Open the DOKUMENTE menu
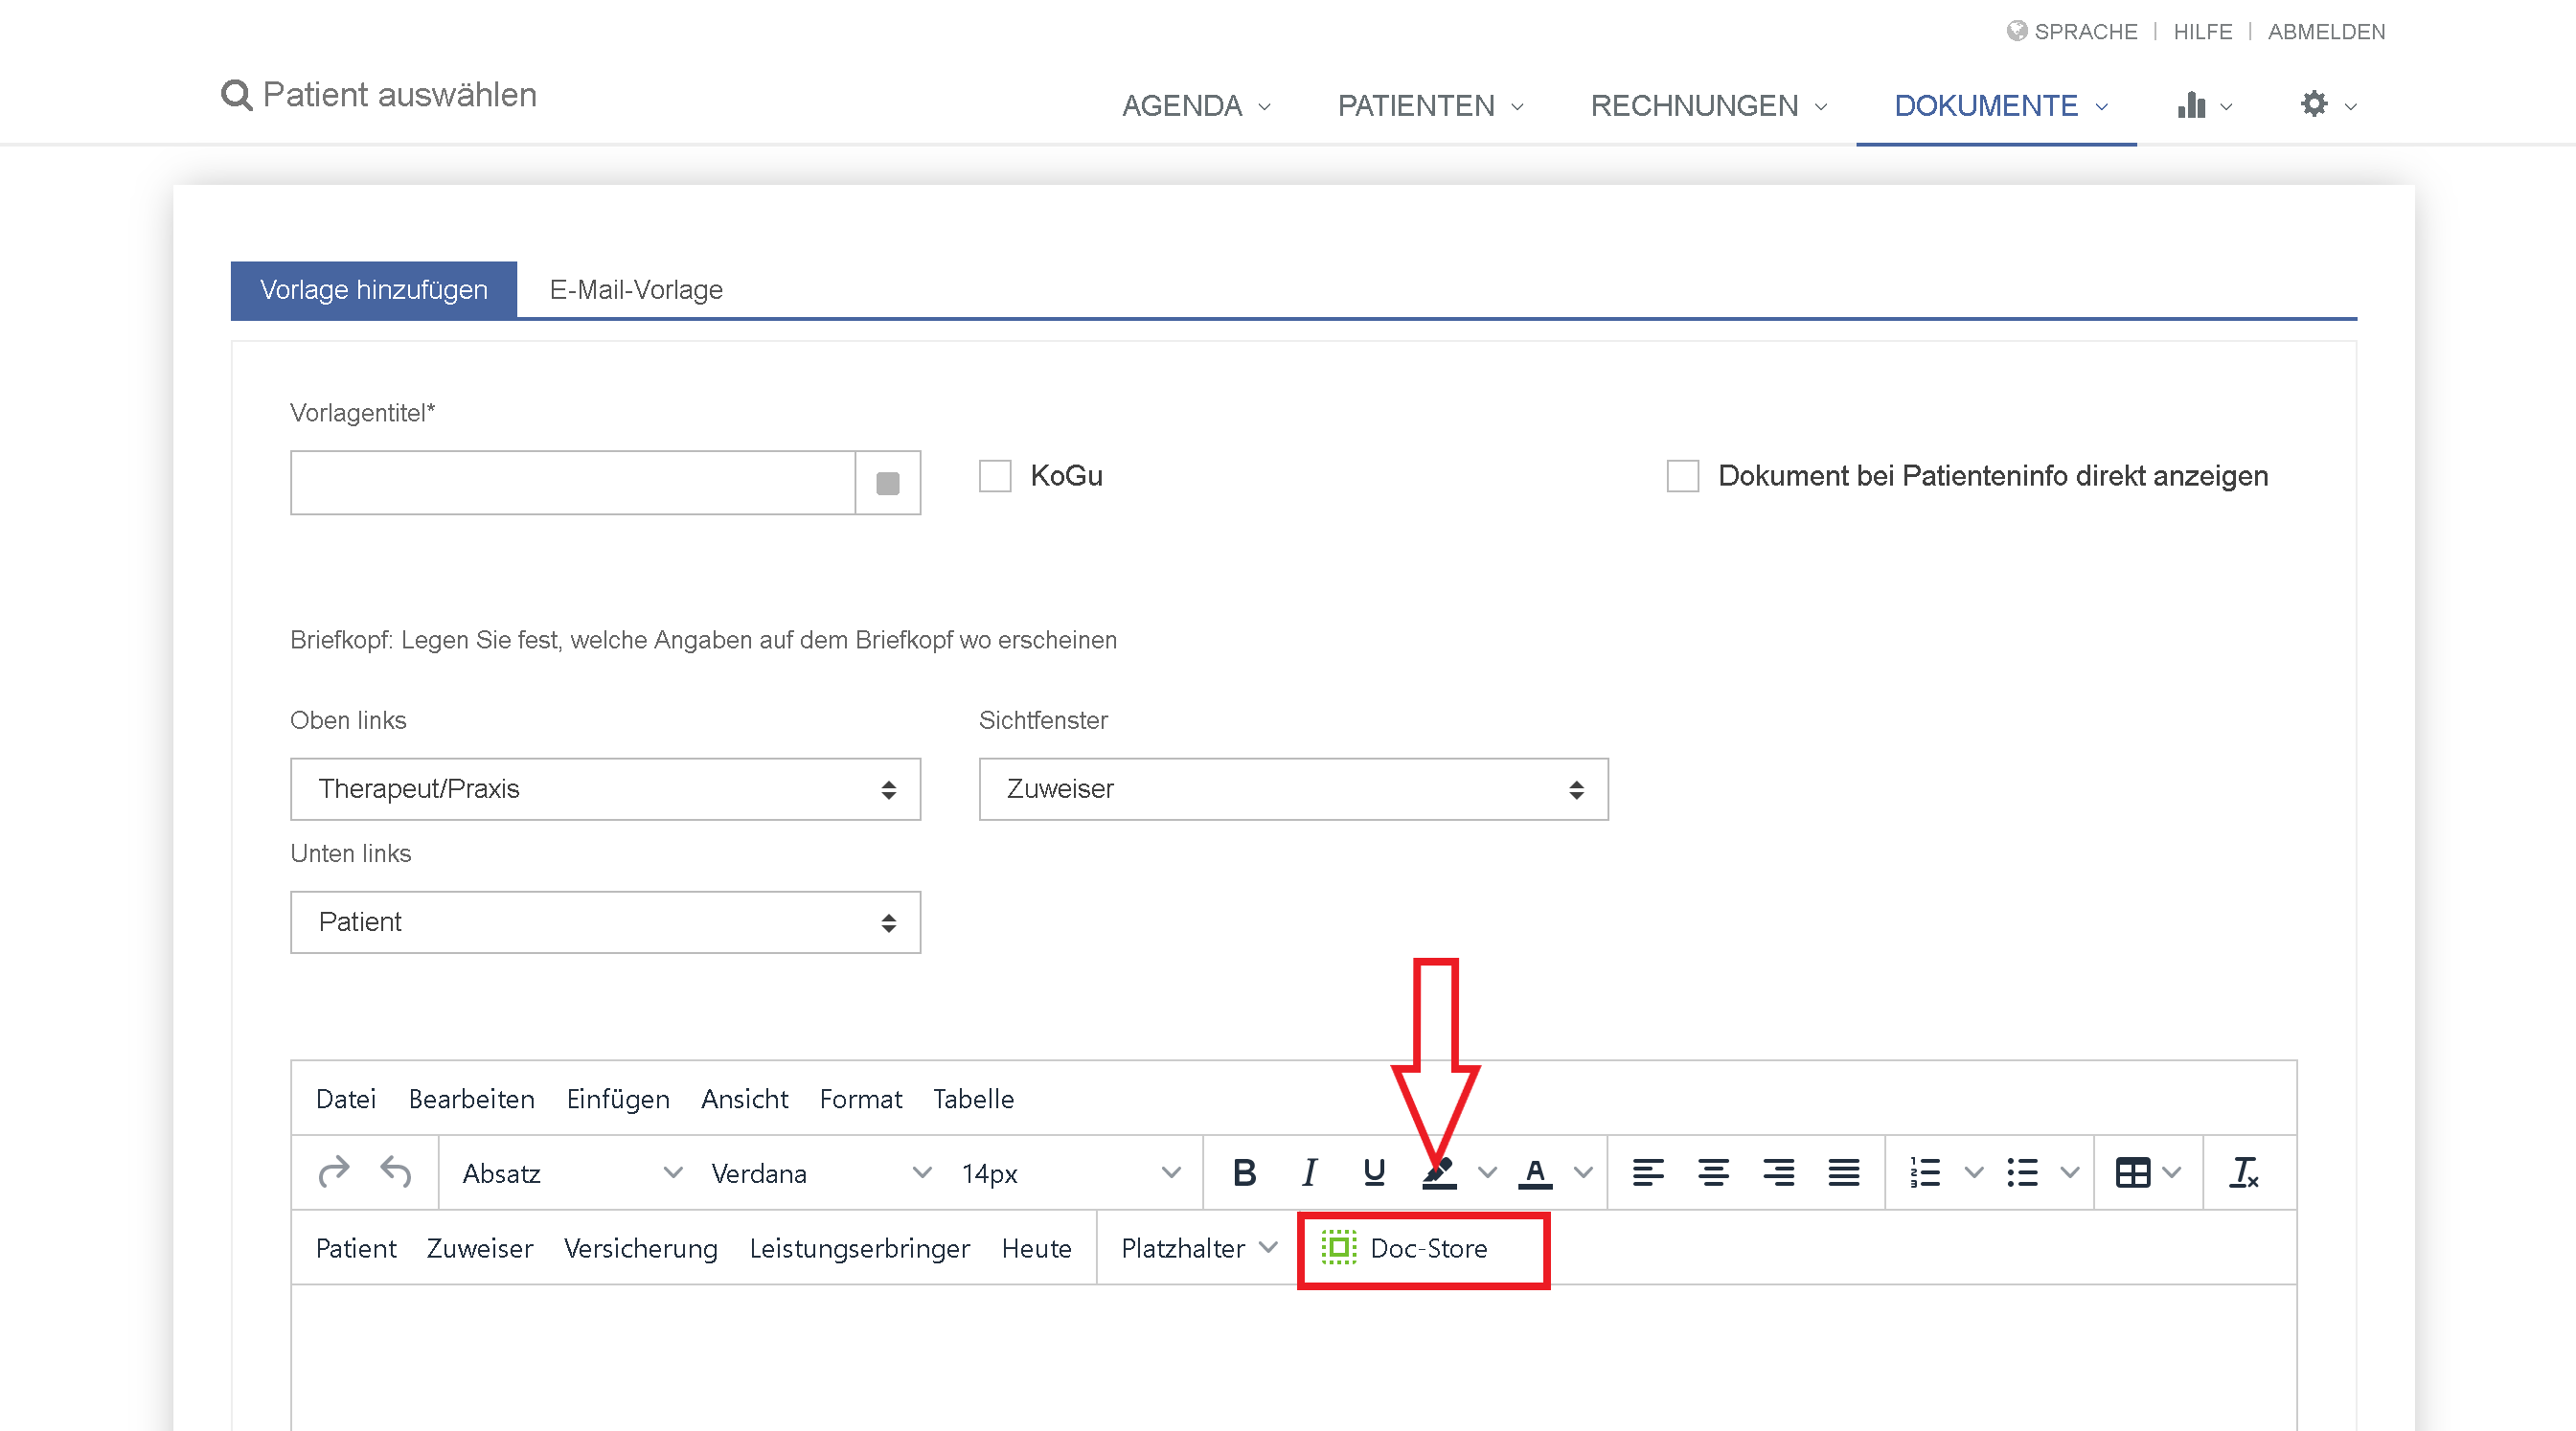This screenshot has width=2576, height=1431. [2001, 105]
